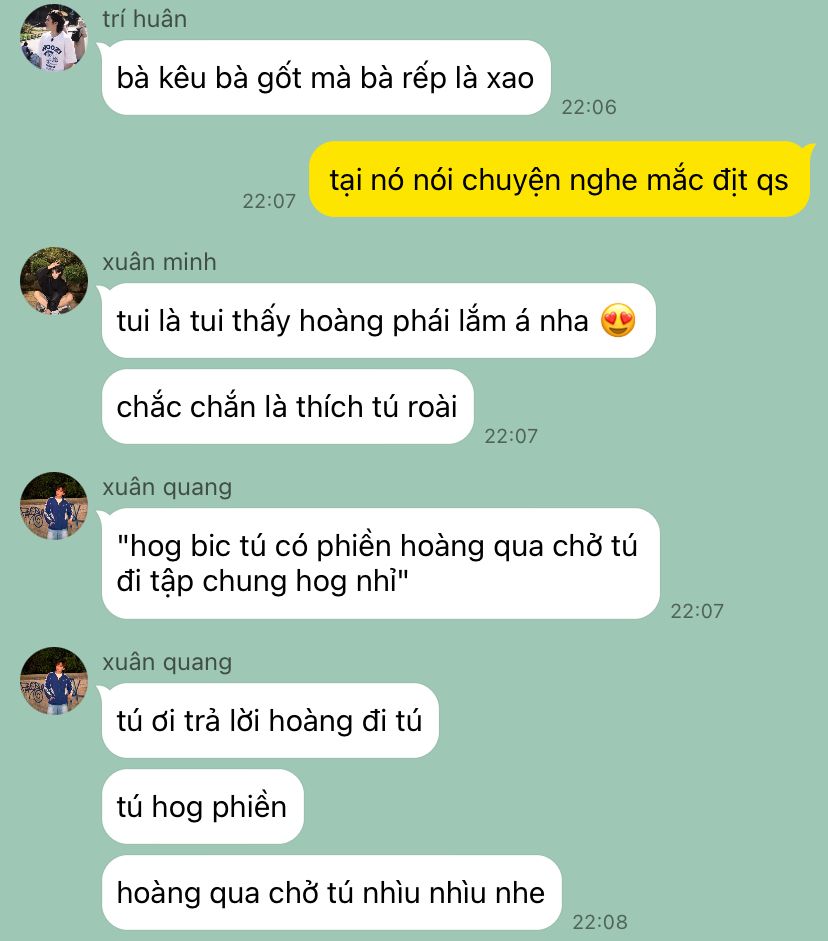
Task: Select the 'trí huân' sender name
Action: pyautogui.click(x=145, y=19)
